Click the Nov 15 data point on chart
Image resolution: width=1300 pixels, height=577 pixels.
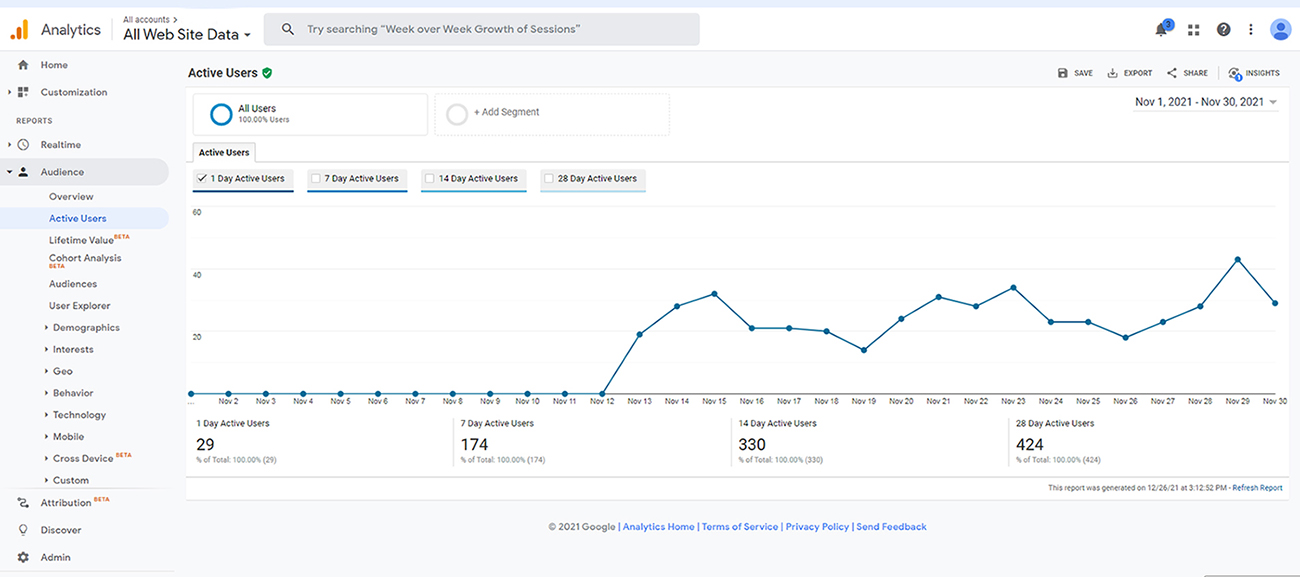point(714,294)
